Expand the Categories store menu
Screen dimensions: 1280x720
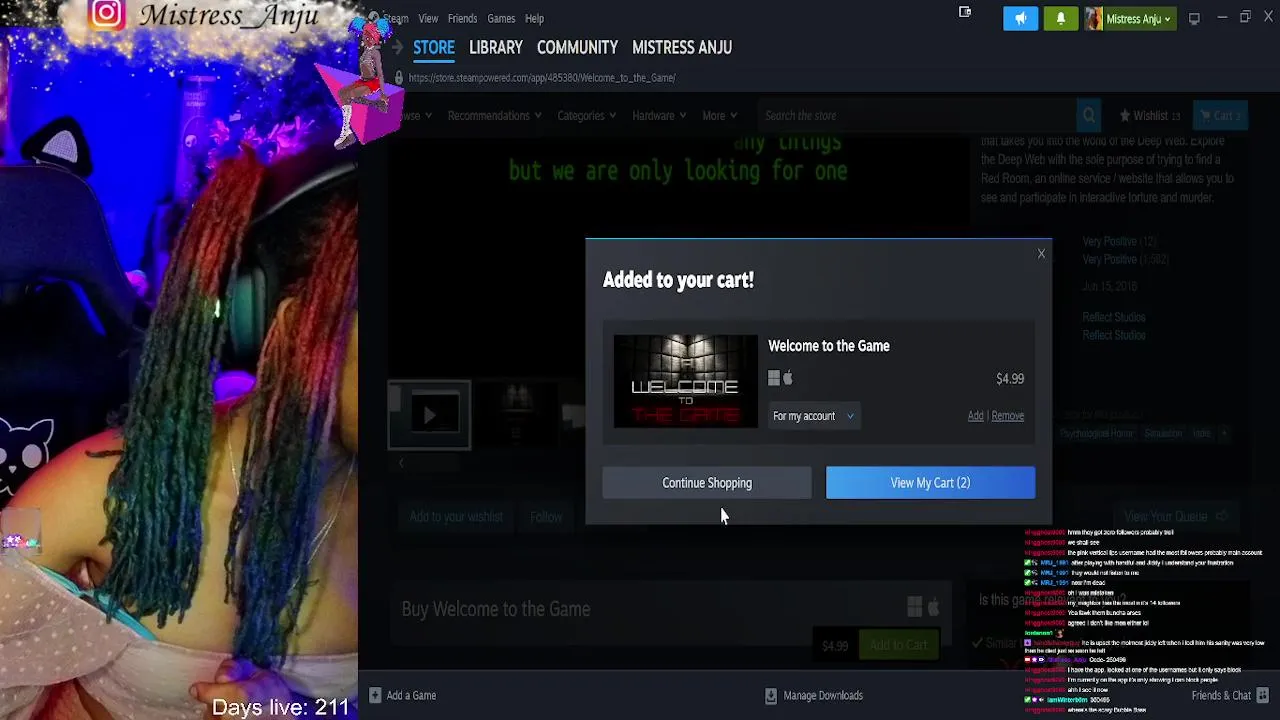pyautogui.click(x=587, y=116)
